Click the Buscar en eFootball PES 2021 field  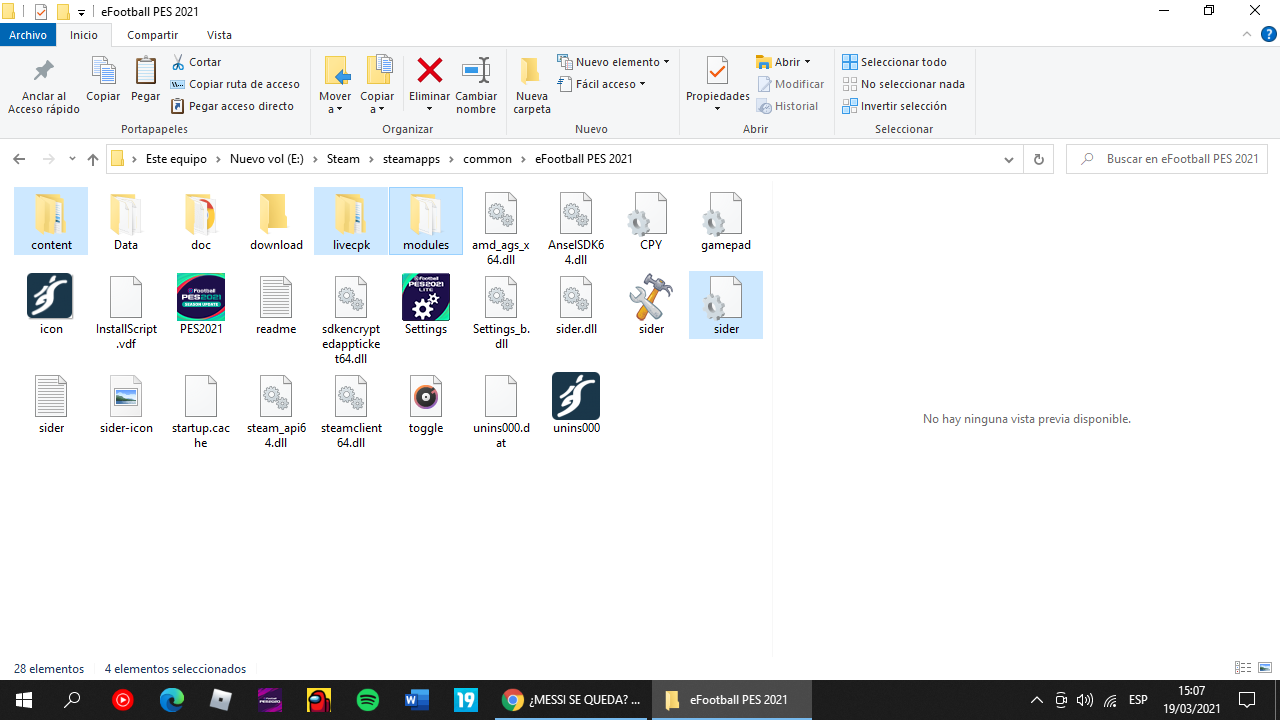coord(1167,159)
